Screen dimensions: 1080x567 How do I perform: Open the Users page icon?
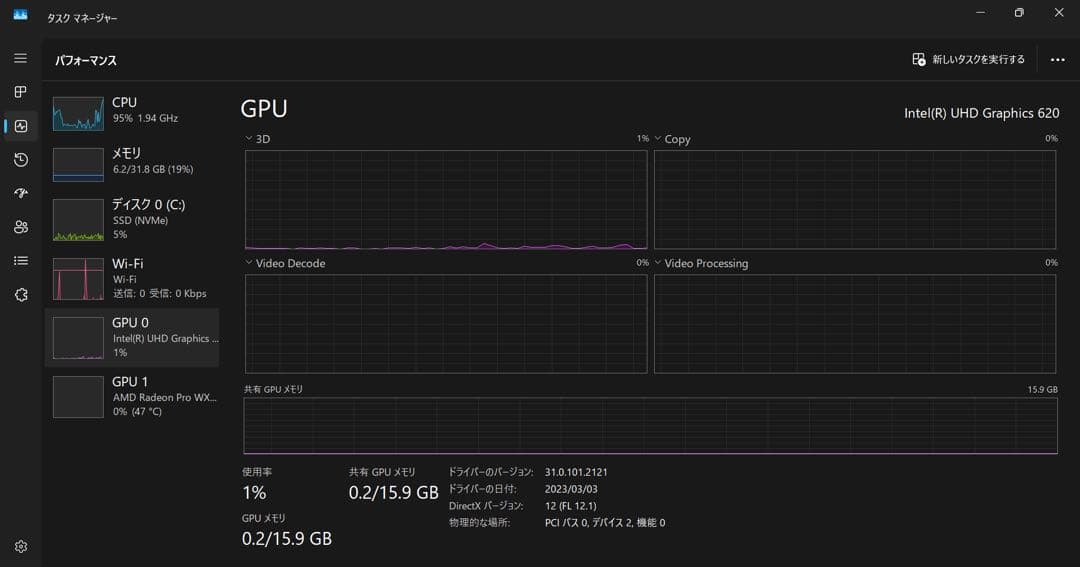tap(21, 227)
